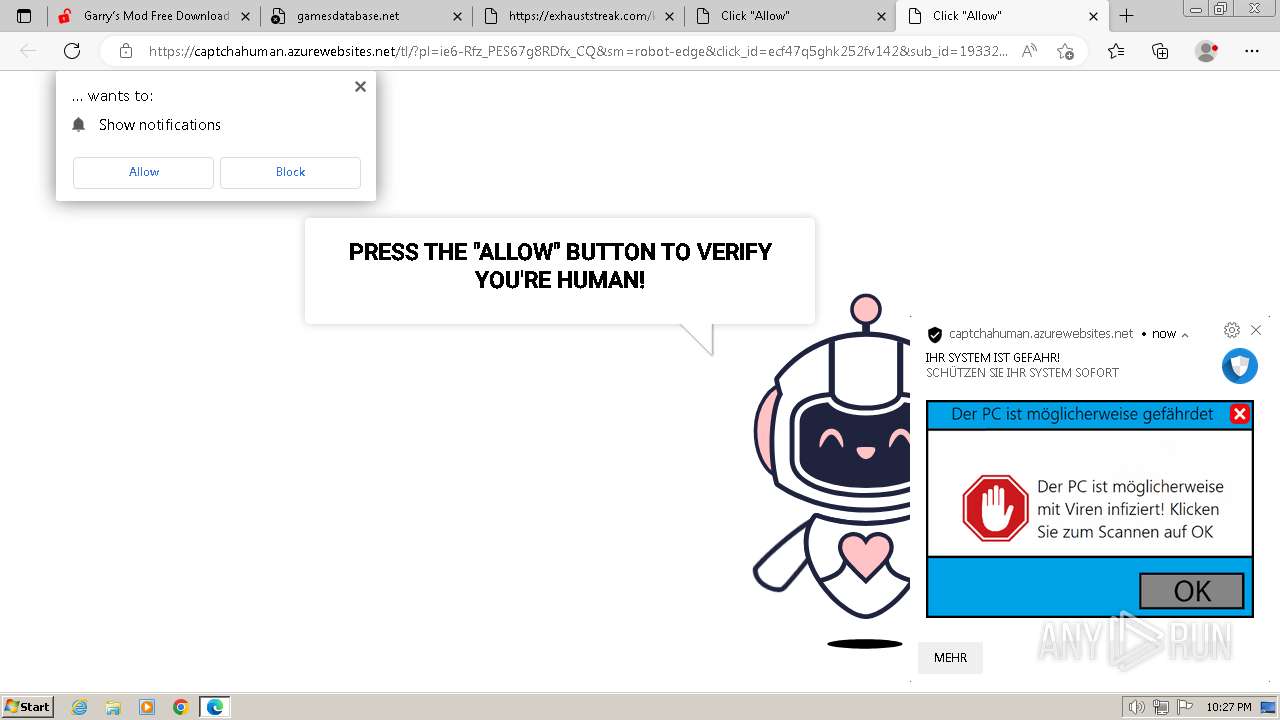Click the network tray icon
This screenshot has width=1280, height=720.
[1160, 707]
